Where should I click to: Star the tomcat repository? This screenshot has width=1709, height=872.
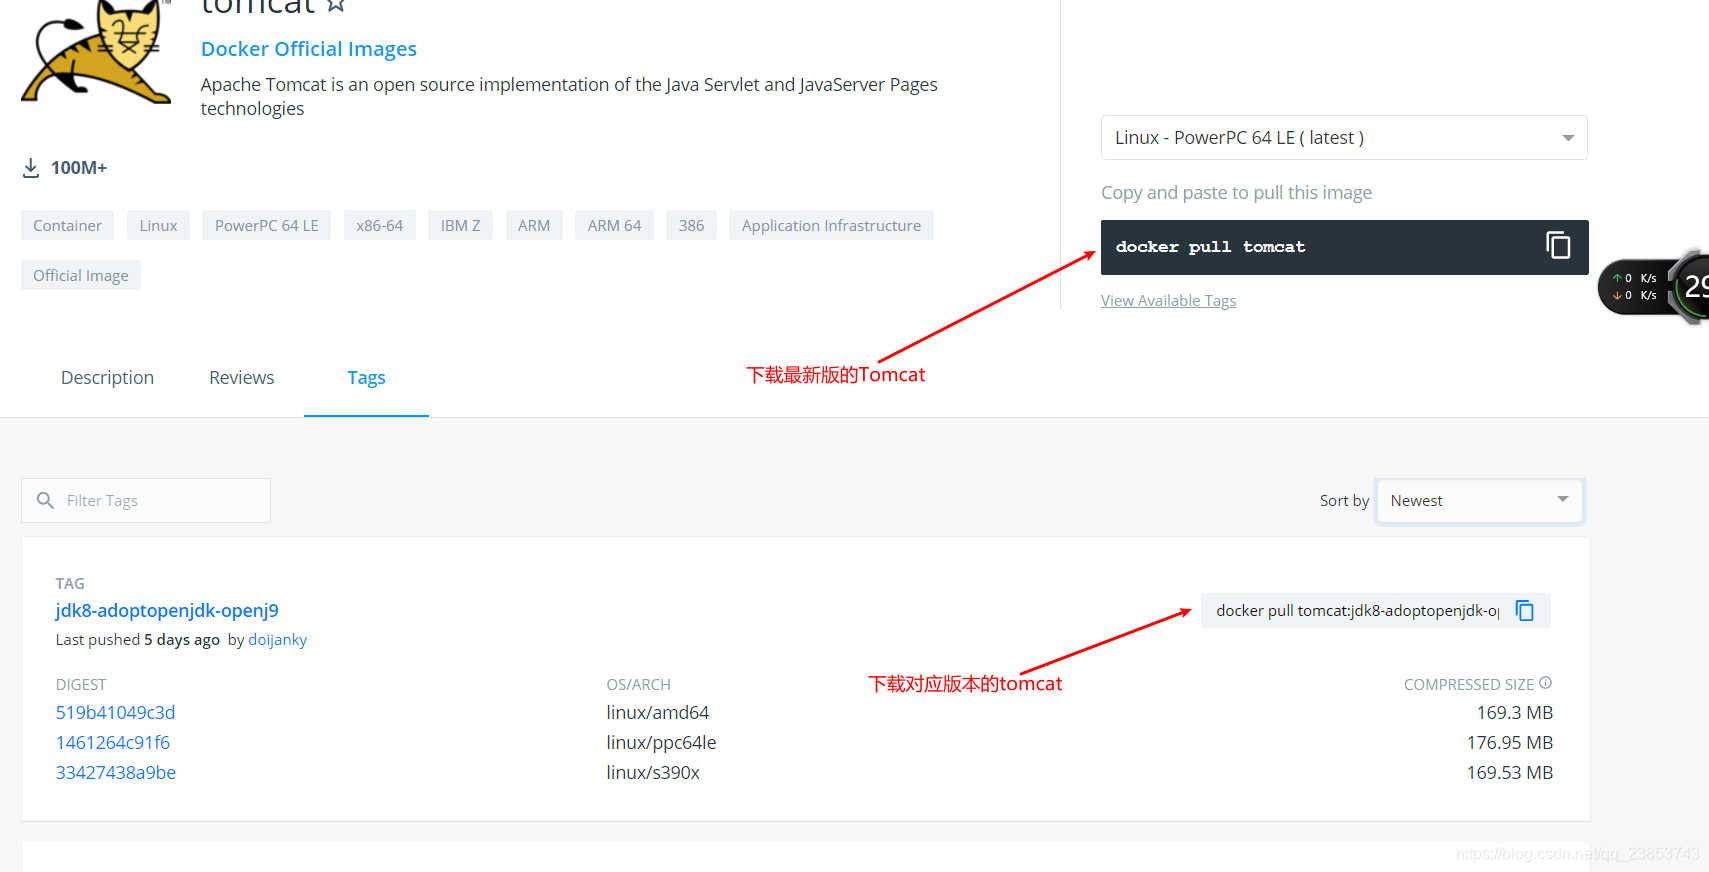(x=336, y=5)
